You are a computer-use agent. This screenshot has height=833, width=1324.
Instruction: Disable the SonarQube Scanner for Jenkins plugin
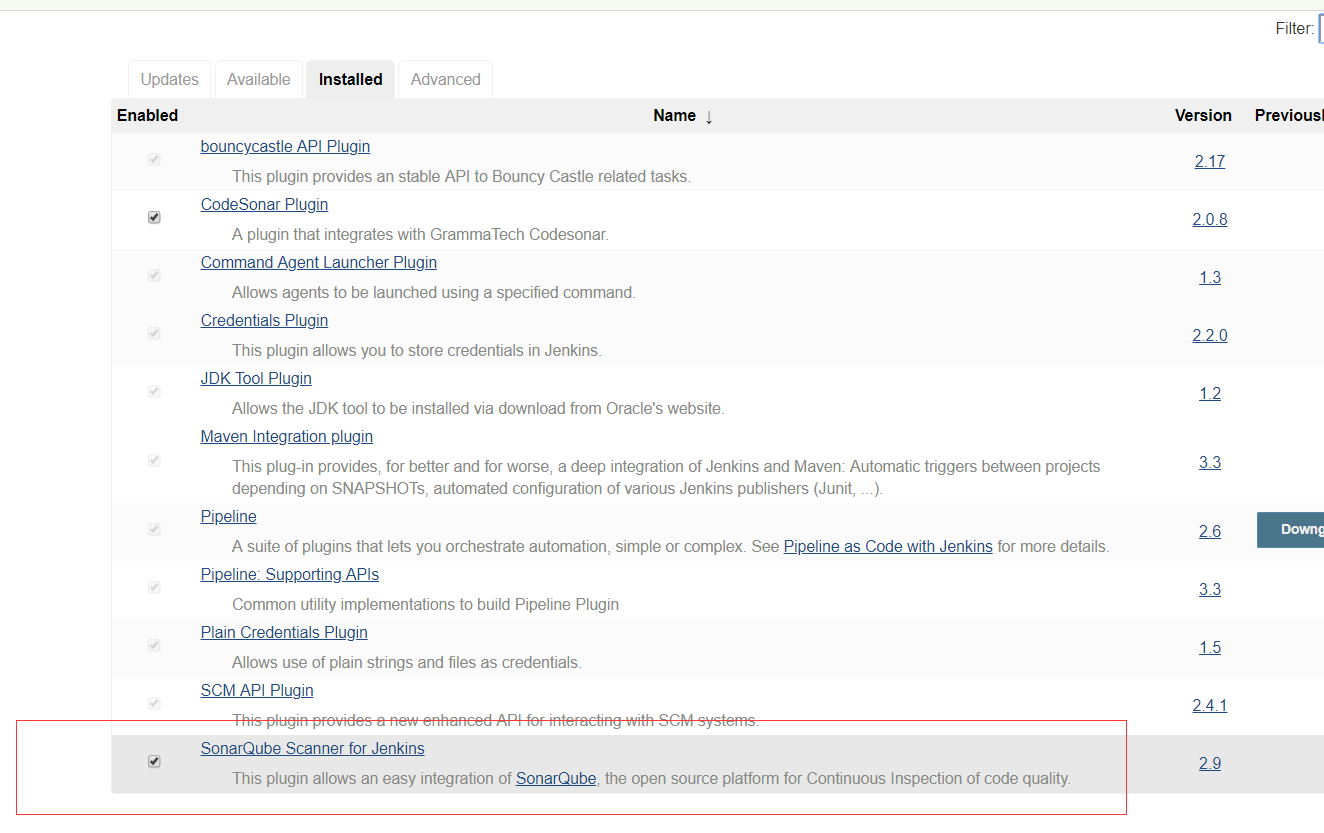pyautogui.click(x=154, y=761)
